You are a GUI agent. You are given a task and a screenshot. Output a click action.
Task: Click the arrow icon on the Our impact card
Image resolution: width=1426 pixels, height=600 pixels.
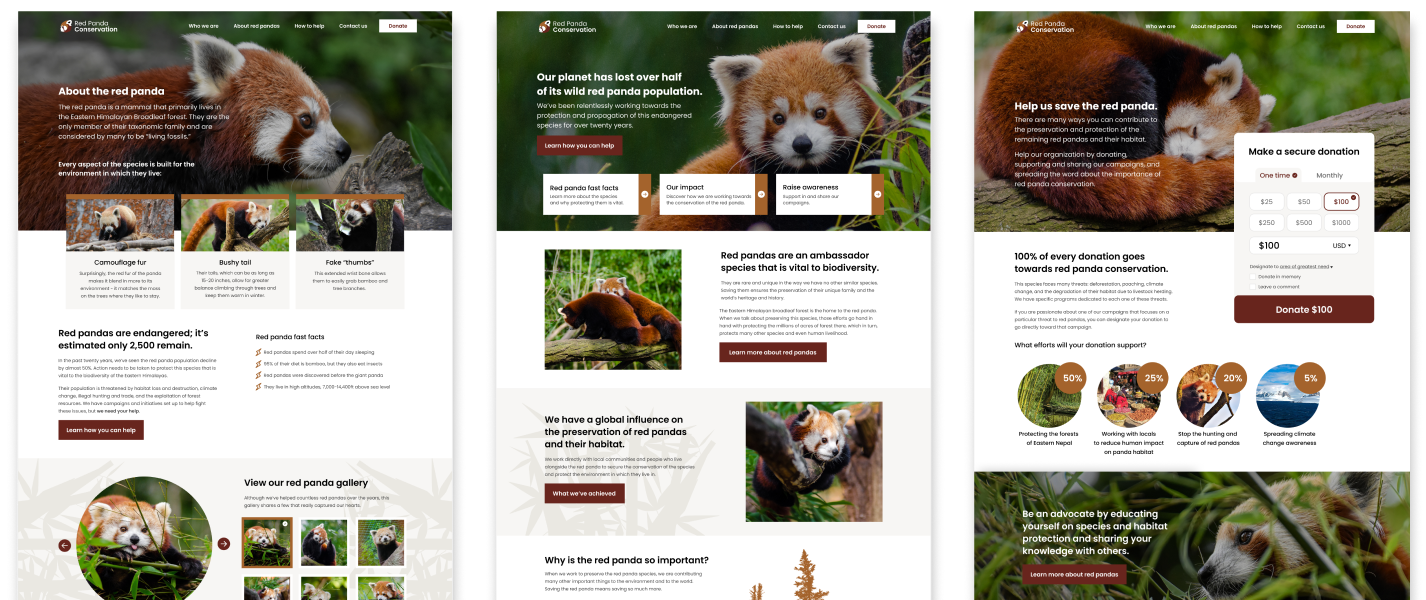[x=761, y=193]
